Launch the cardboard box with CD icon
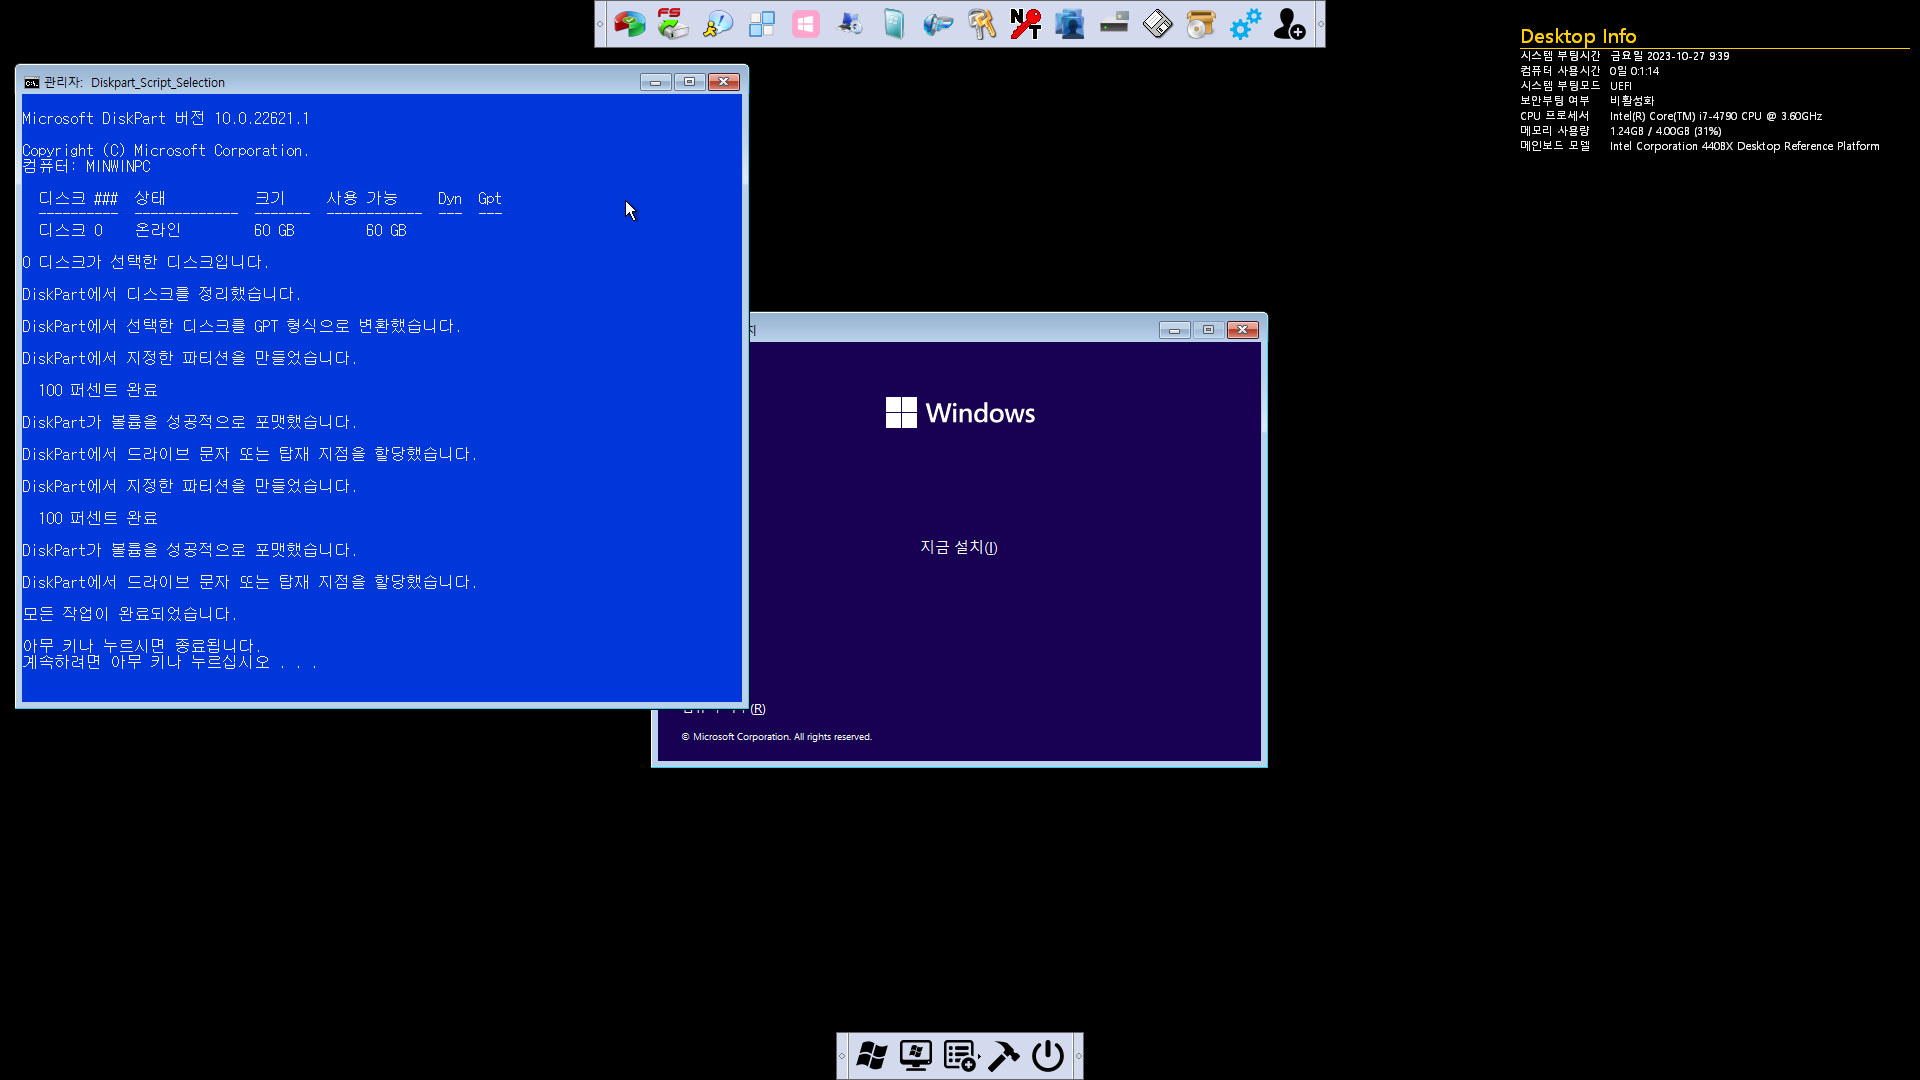This screenshot has height=1080, width=1920. click(x=1201, y=24)
